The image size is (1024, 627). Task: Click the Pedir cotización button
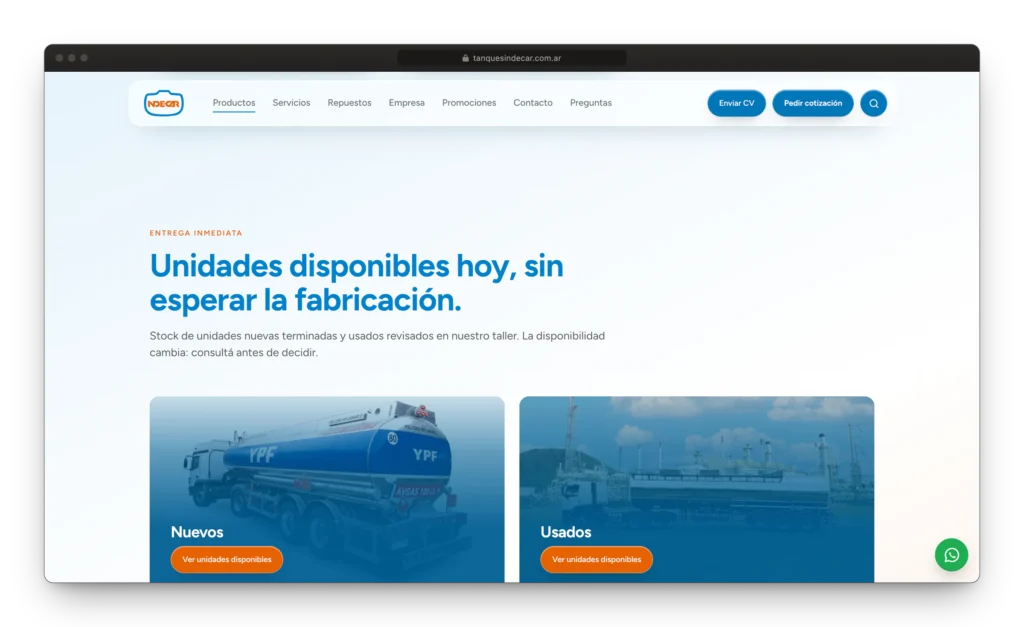[x=812, y=103]
